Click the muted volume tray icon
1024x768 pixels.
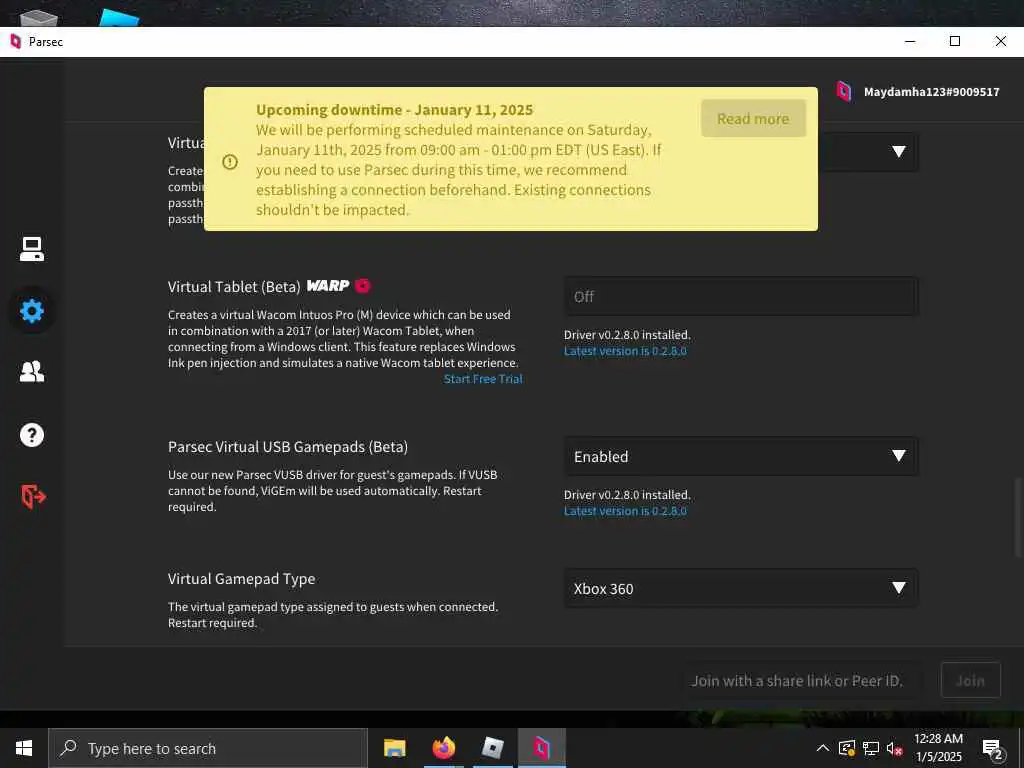[x=894, y=749]
